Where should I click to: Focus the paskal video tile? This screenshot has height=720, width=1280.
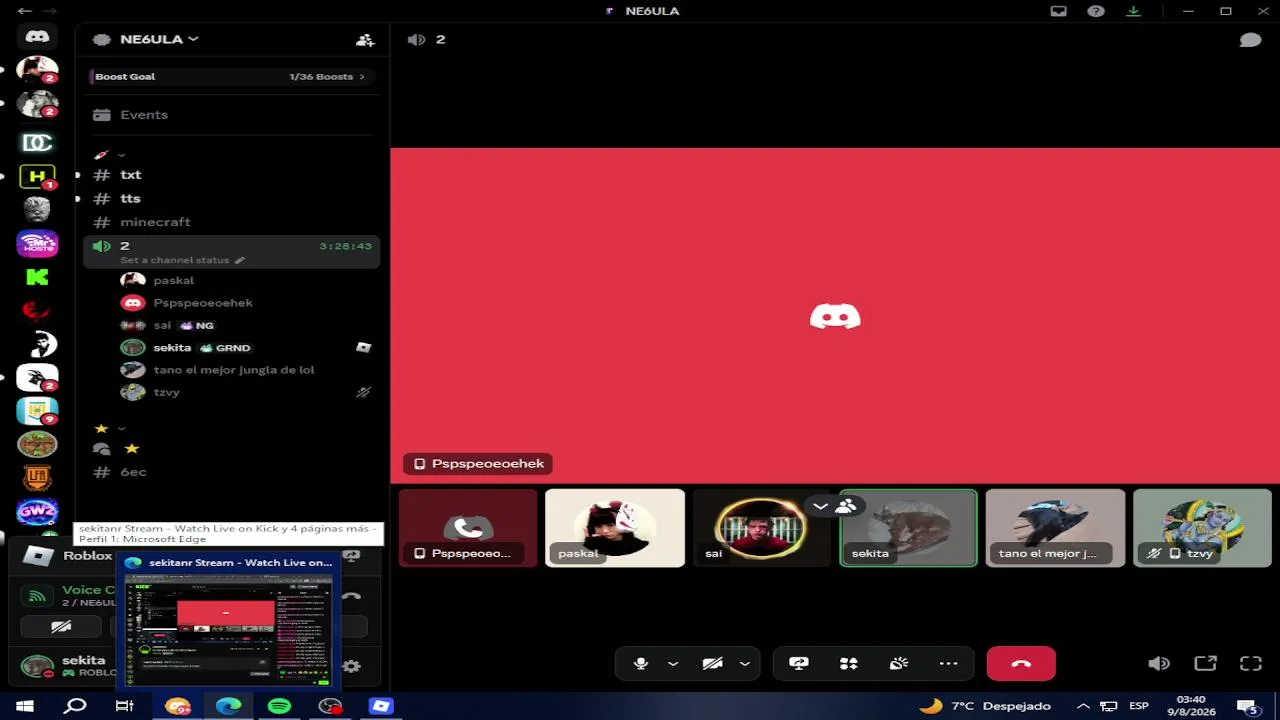(x=615, y=528)
